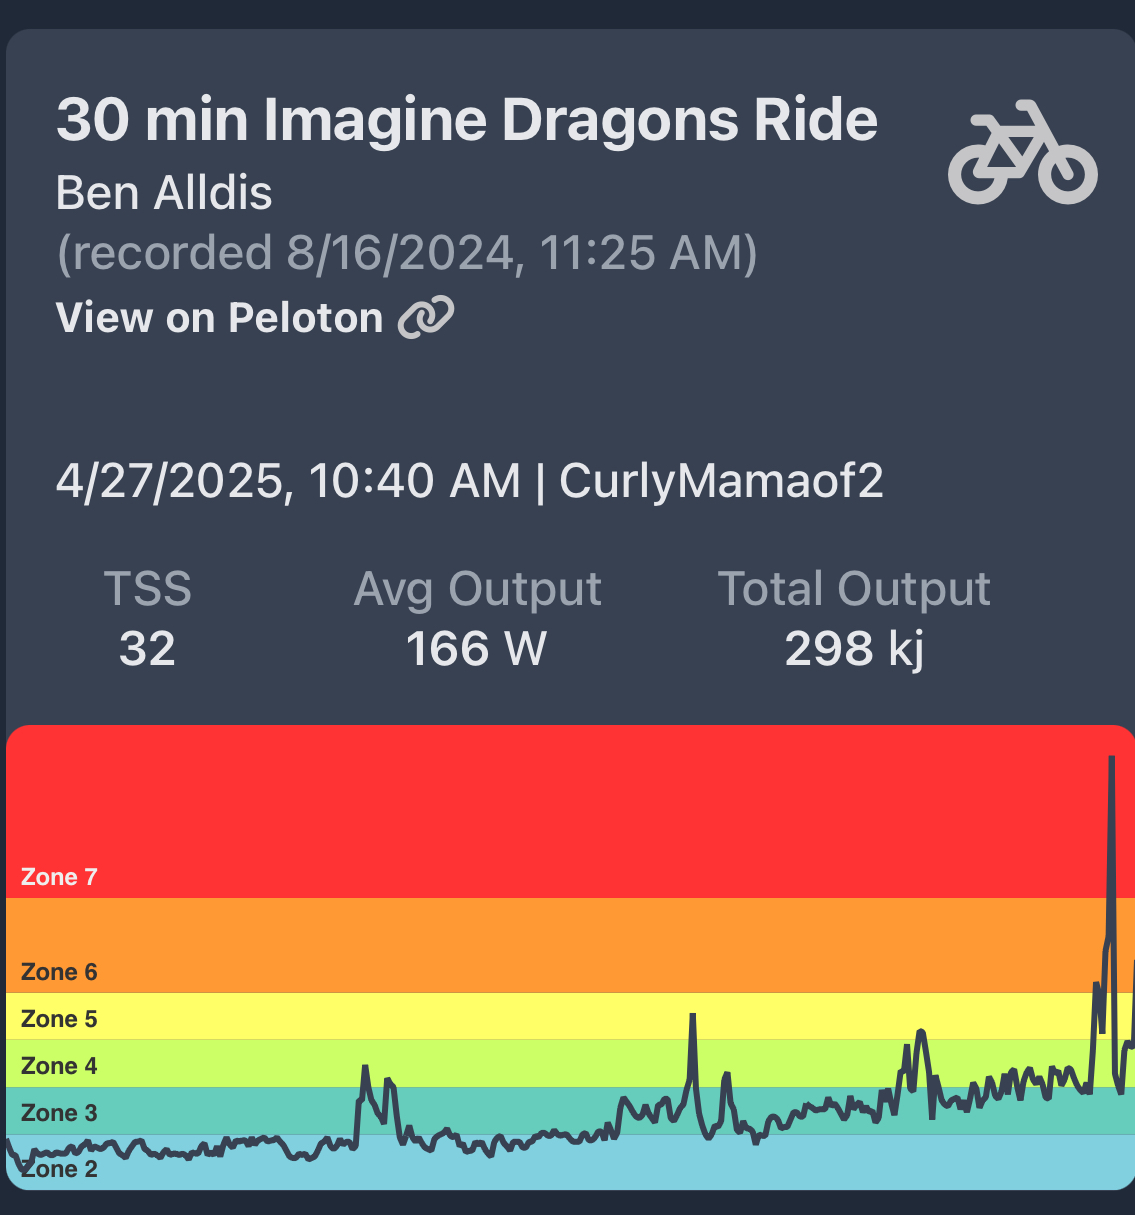Click the bicycle icon
Screen dimensions: 1135x1215
[x=1022, y=152]
